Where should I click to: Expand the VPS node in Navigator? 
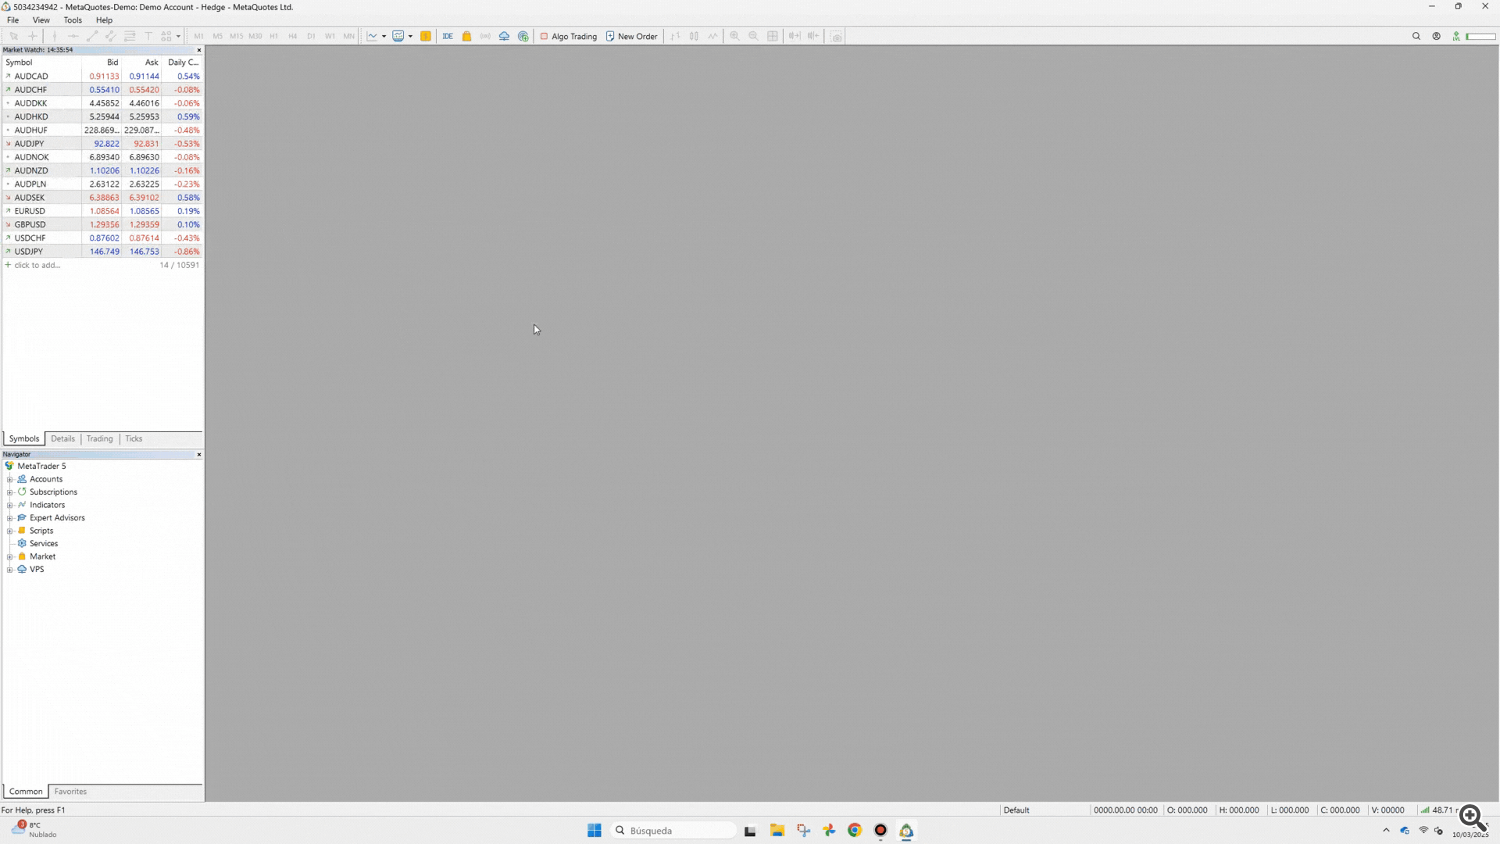[x=10, y=570]
